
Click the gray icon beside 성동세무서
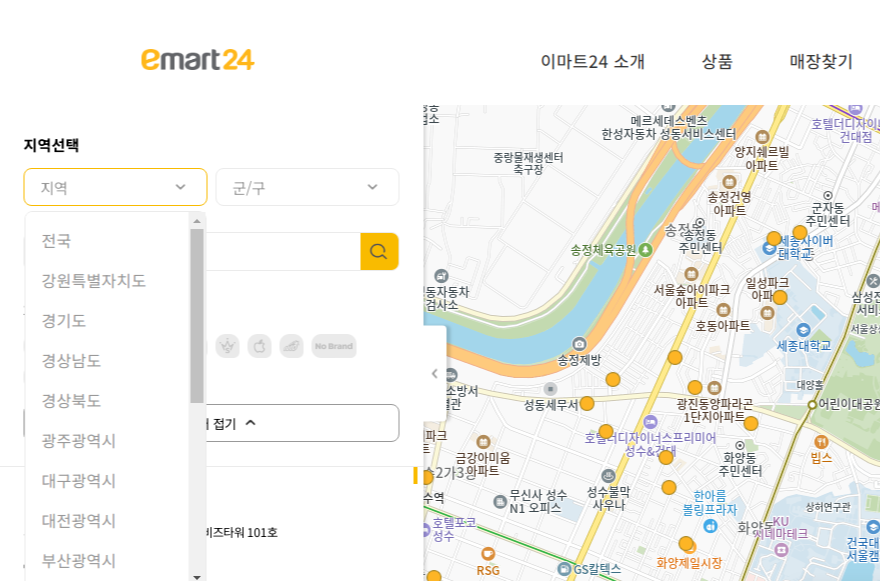551,389
